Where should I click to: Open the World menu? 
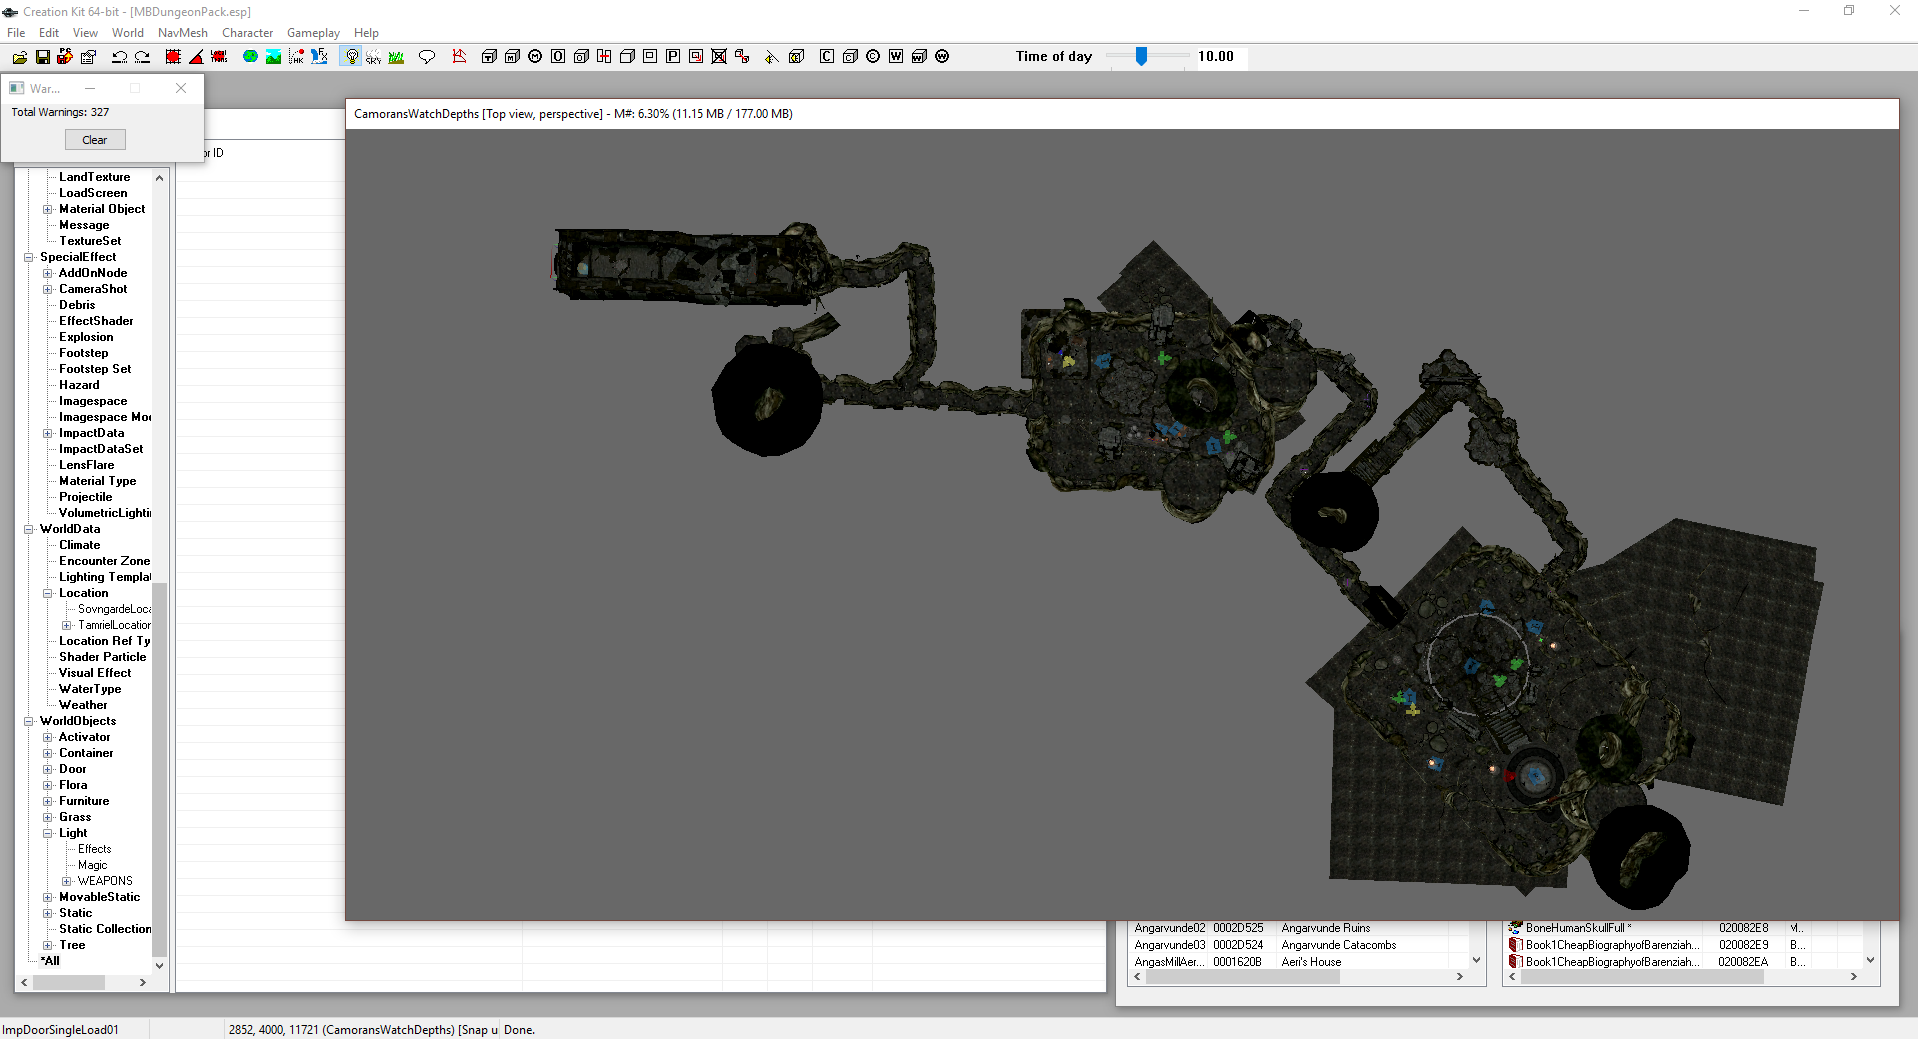[x=128, y=33]
